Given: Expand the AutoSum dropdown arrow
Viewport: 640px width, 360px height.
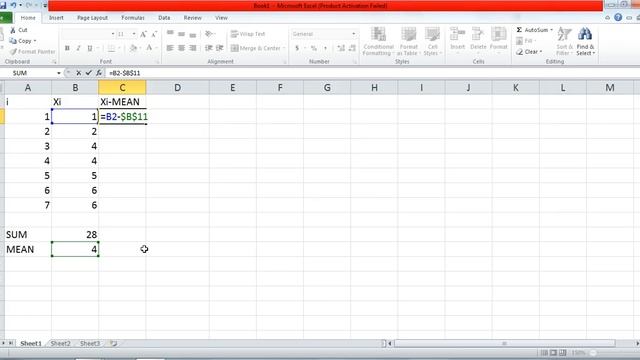Looking at the screenshot, I should (551, 30).
